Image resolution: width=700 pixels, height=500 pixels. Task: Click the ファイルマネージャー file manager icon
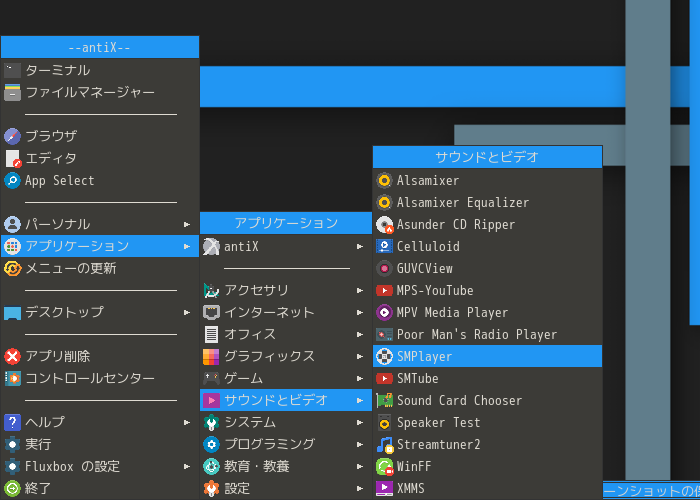pyautogui.click(x=12, y=92)
